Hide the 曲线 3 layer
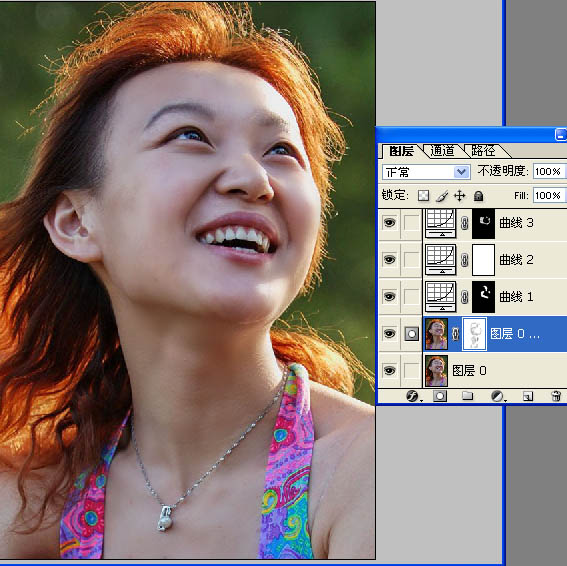 (x=389, y=222)
